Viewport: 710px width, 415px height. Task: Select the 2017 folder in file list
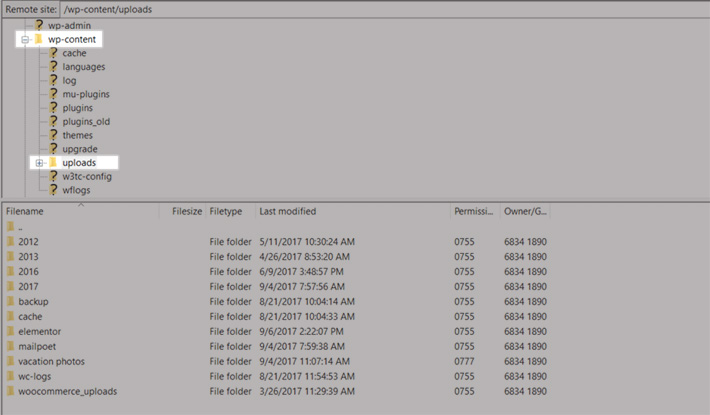[28, 286]
